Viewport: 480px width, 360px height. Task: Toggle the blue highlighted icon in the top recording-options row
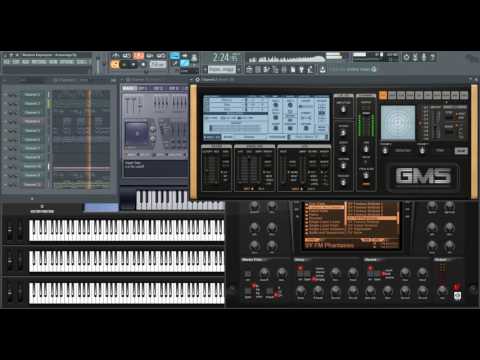174,55
